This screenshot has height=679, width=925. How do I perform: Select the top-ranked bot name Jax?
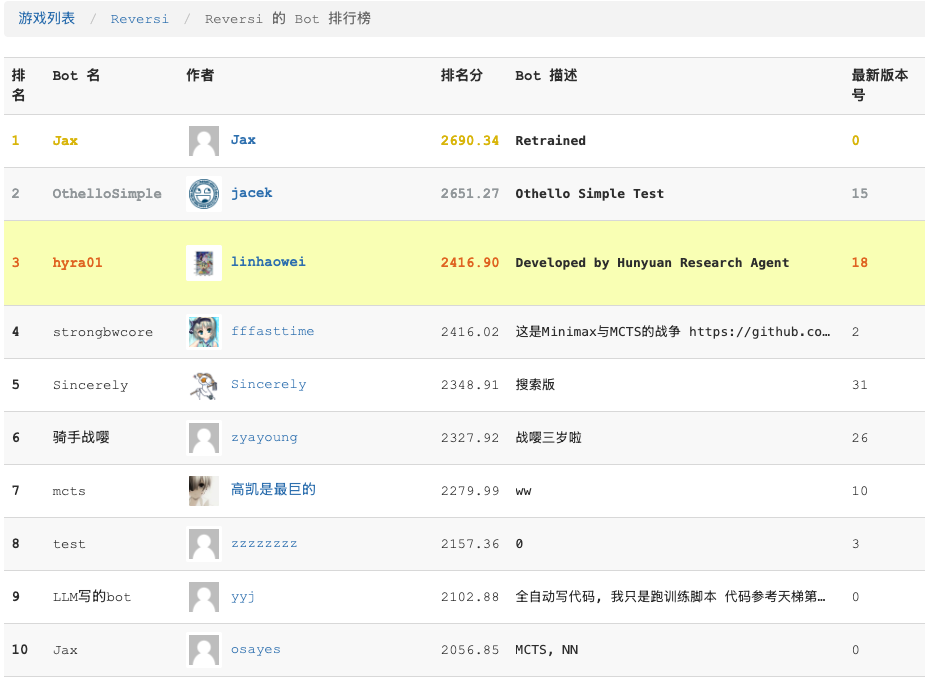pos(65,141)
